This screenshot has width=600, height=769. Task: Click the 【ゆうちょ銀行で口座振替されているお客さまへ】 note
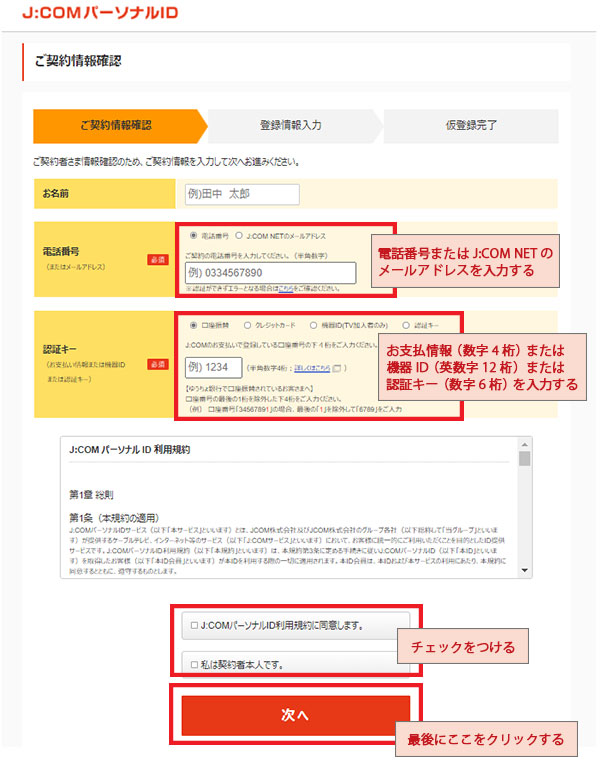click(x=250, y=388)
